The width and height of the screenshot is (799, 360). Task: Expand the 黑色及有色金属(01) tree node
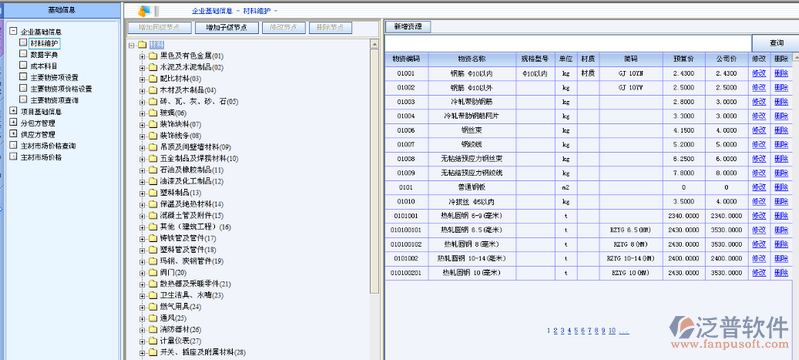coord(142,56)
